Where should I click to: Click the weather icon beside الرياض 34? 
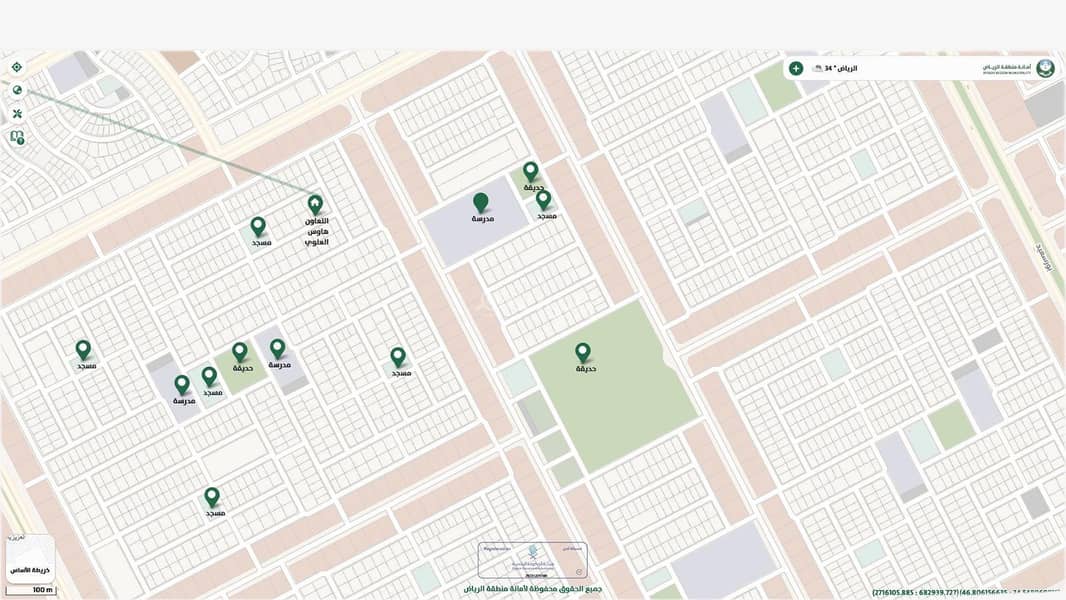point(818,69)
